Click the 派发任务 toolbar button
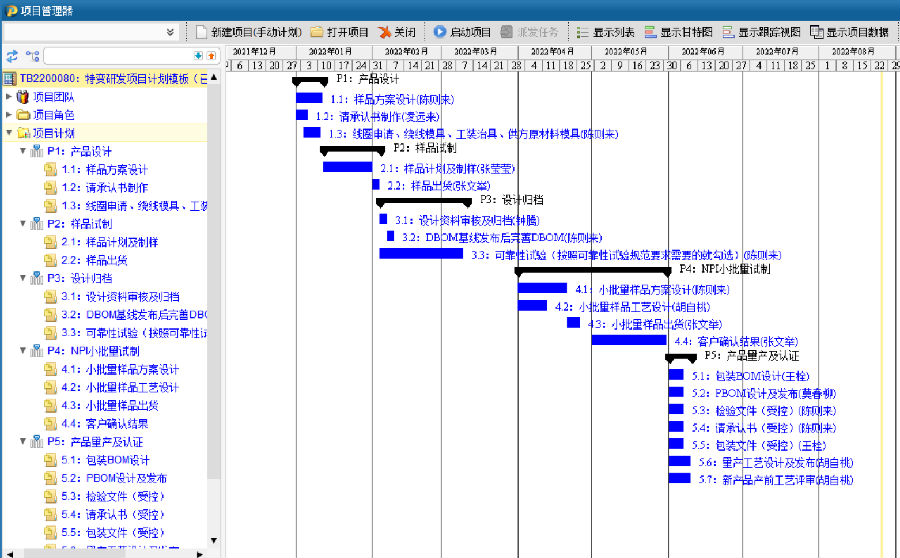 click(529, 32)
